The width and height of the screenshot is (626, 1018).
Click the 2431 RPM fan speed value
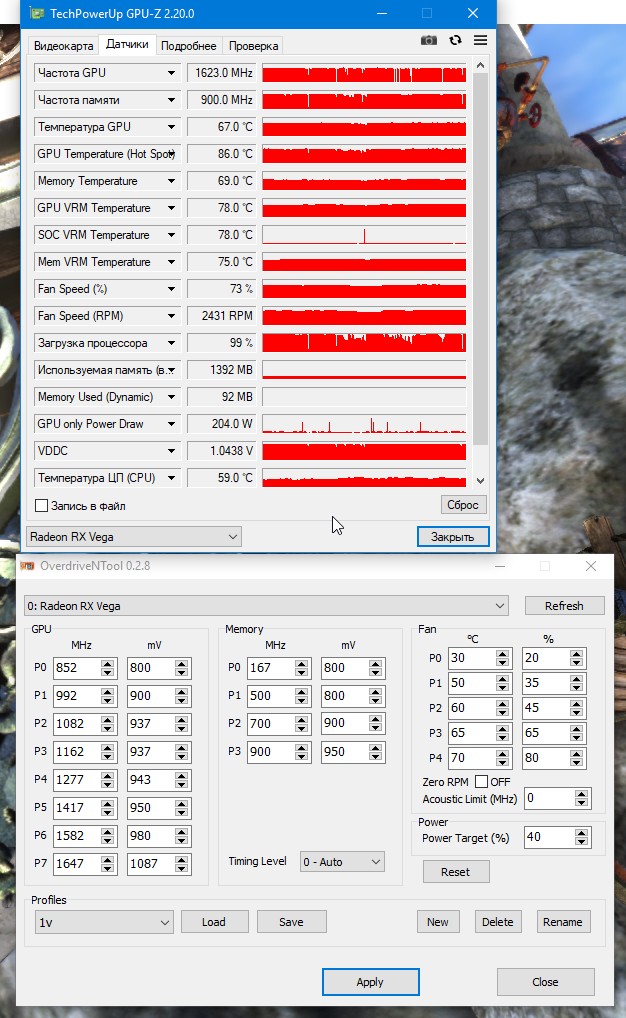[223, 316]
